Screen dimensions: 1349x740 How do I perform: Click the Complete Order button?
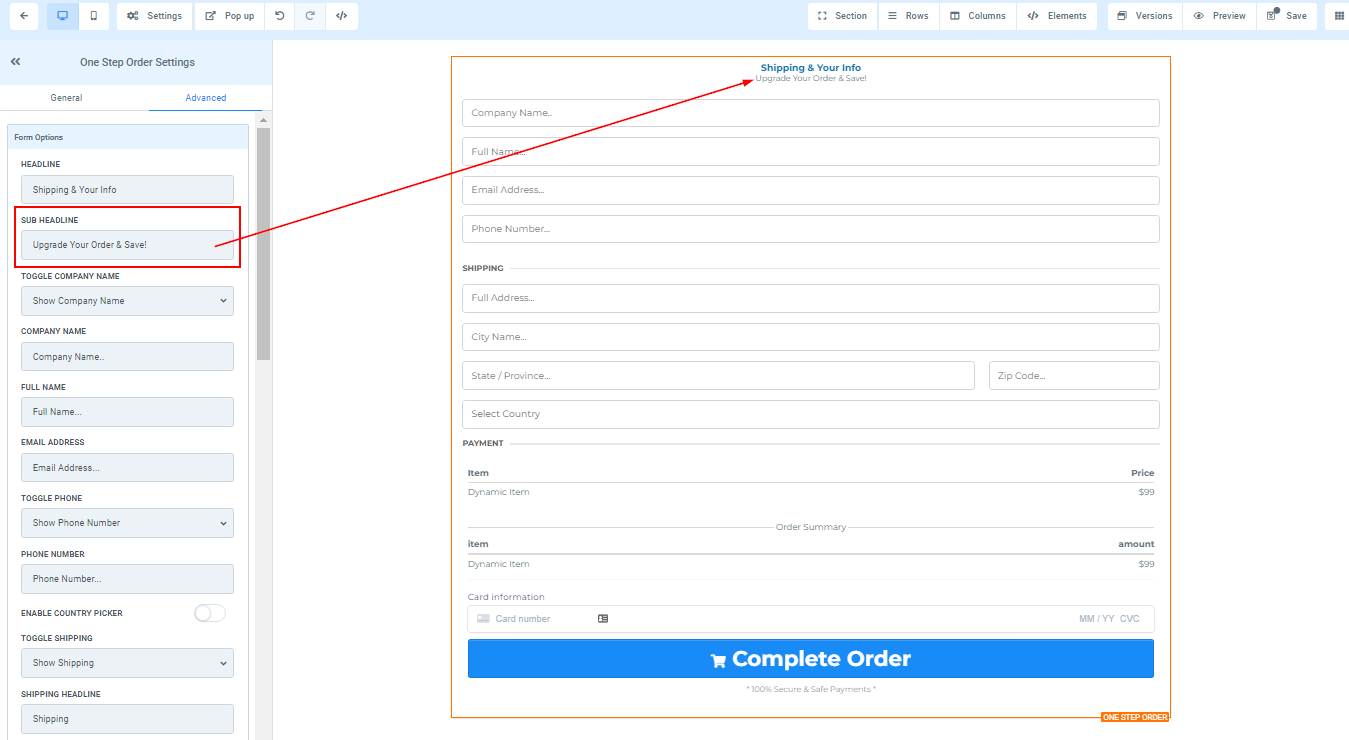811,659
